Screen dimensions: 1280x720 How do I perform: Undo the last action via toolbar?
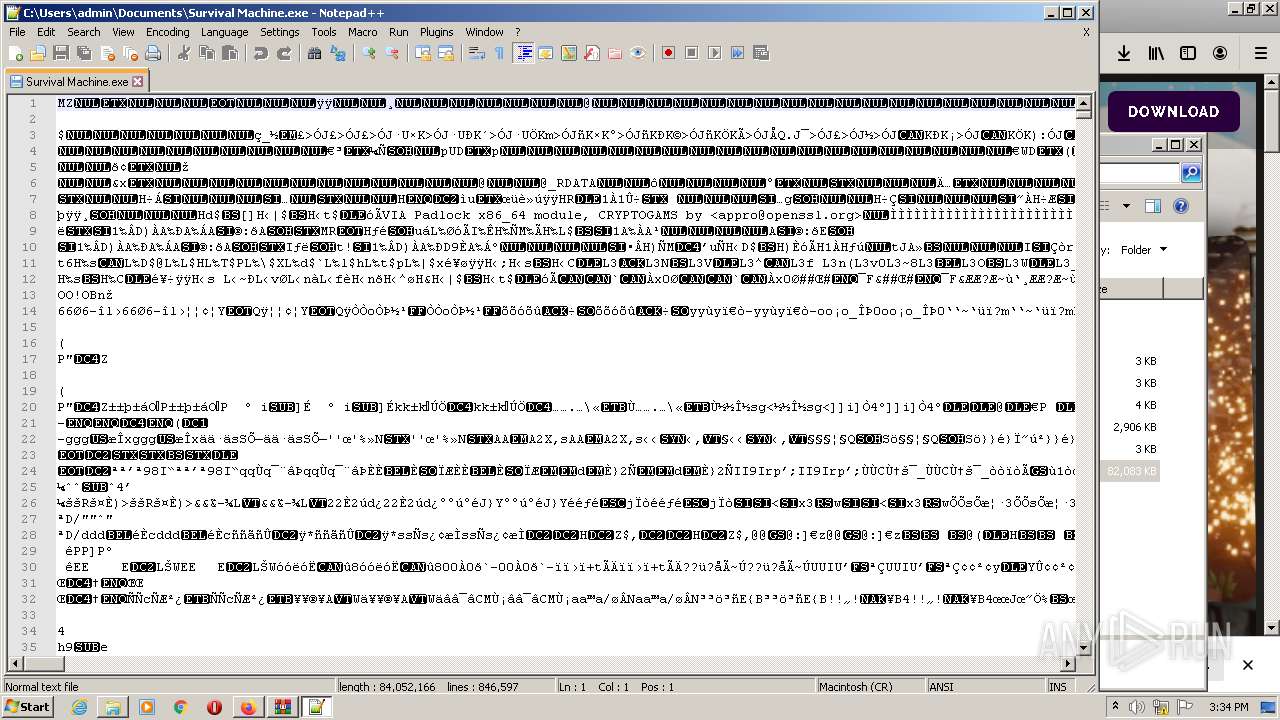261,53
